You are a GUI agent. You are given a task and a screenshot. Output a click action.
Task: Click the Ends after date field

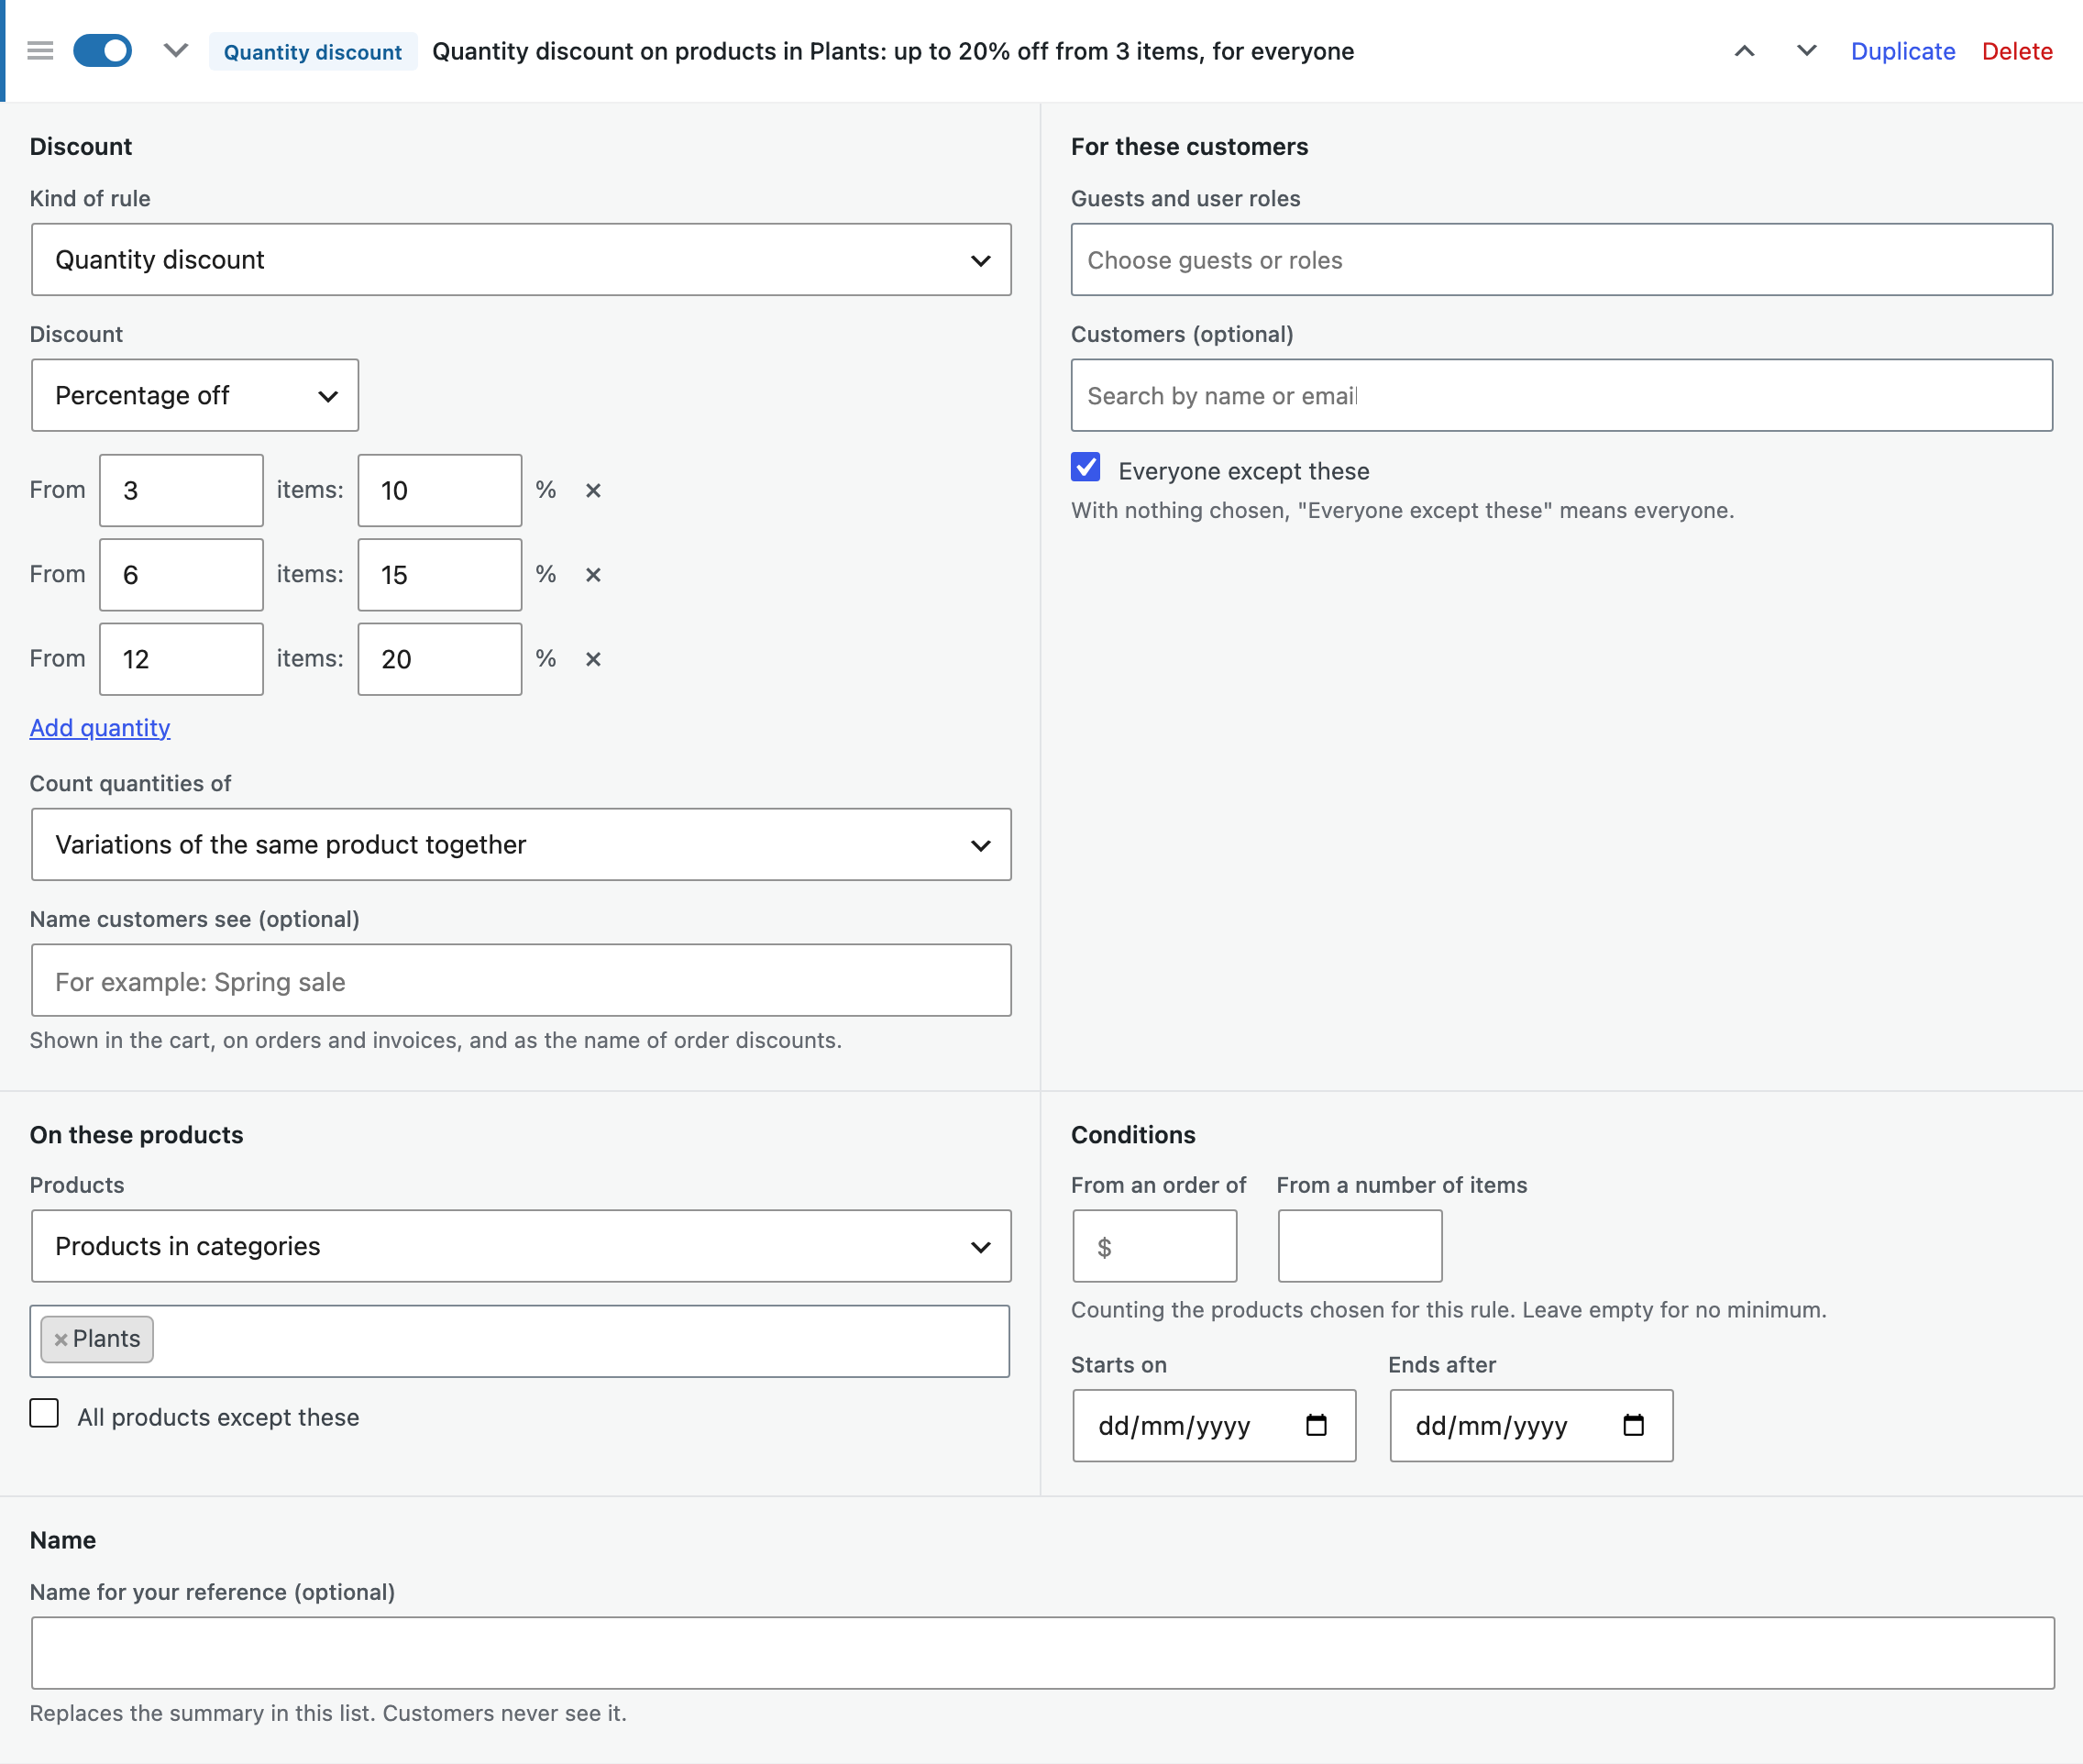tap(1531, 1426)
